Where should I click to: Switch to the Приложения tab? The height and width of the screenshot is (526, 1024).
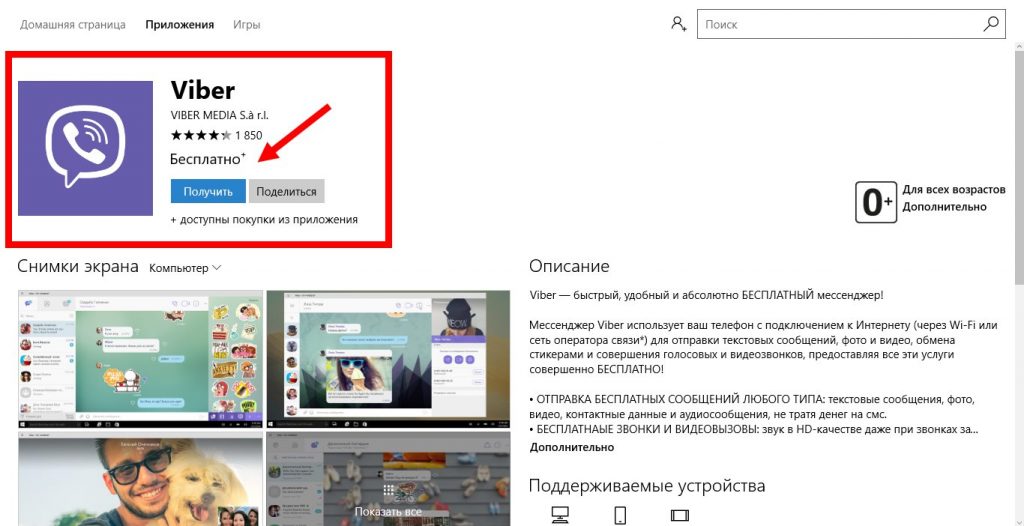point(180,25)
